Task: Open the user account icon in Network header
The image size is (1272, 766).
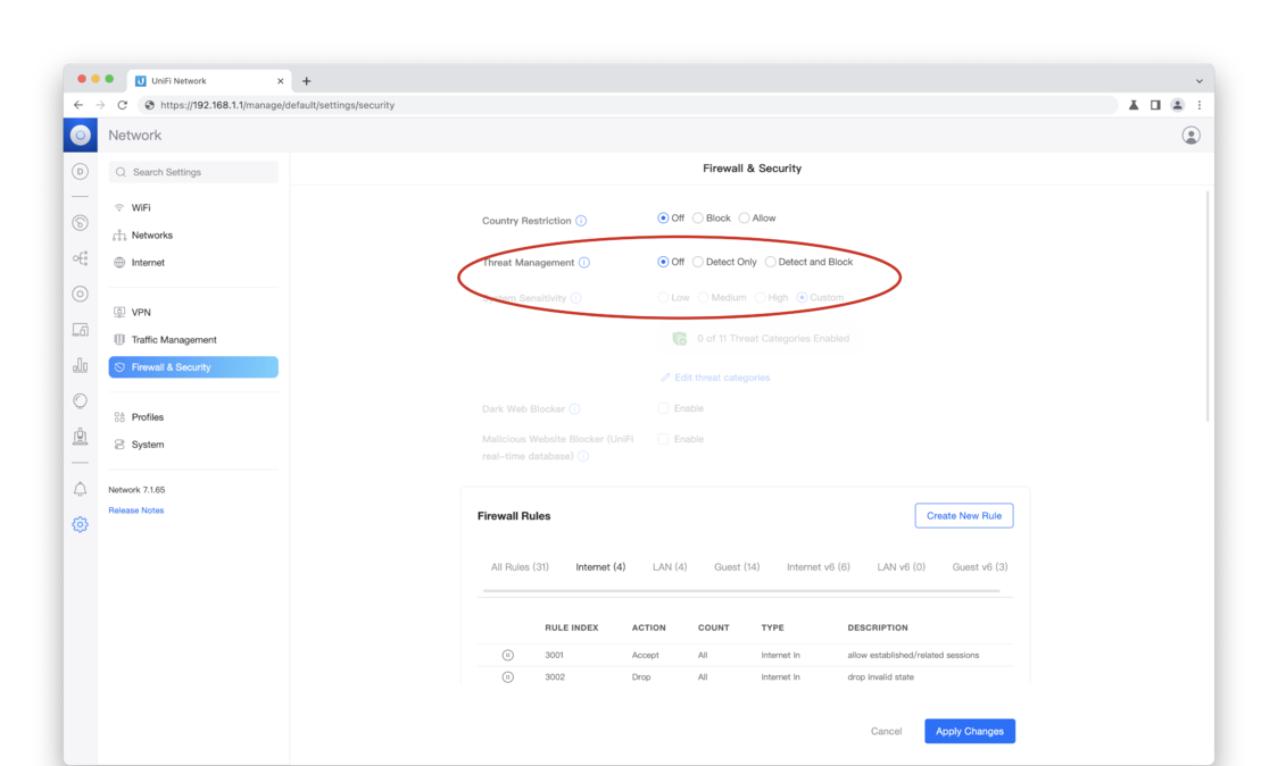Action: pos(1191,135)
